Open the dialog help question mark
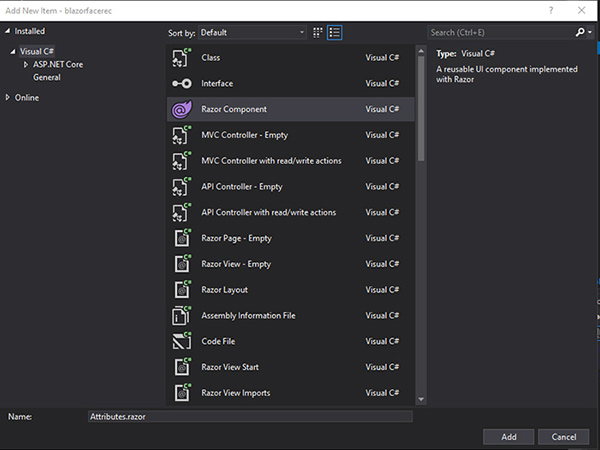The height and width of the screenshot is (450, 600). [x=551, y=10]
